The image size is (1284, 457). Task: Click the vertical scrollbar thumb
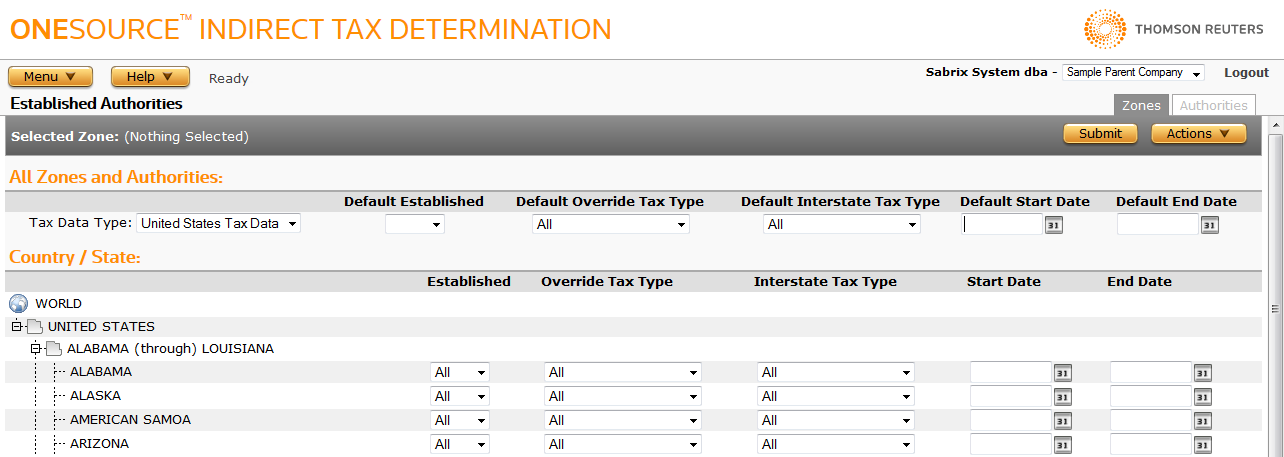(1275, 309)
